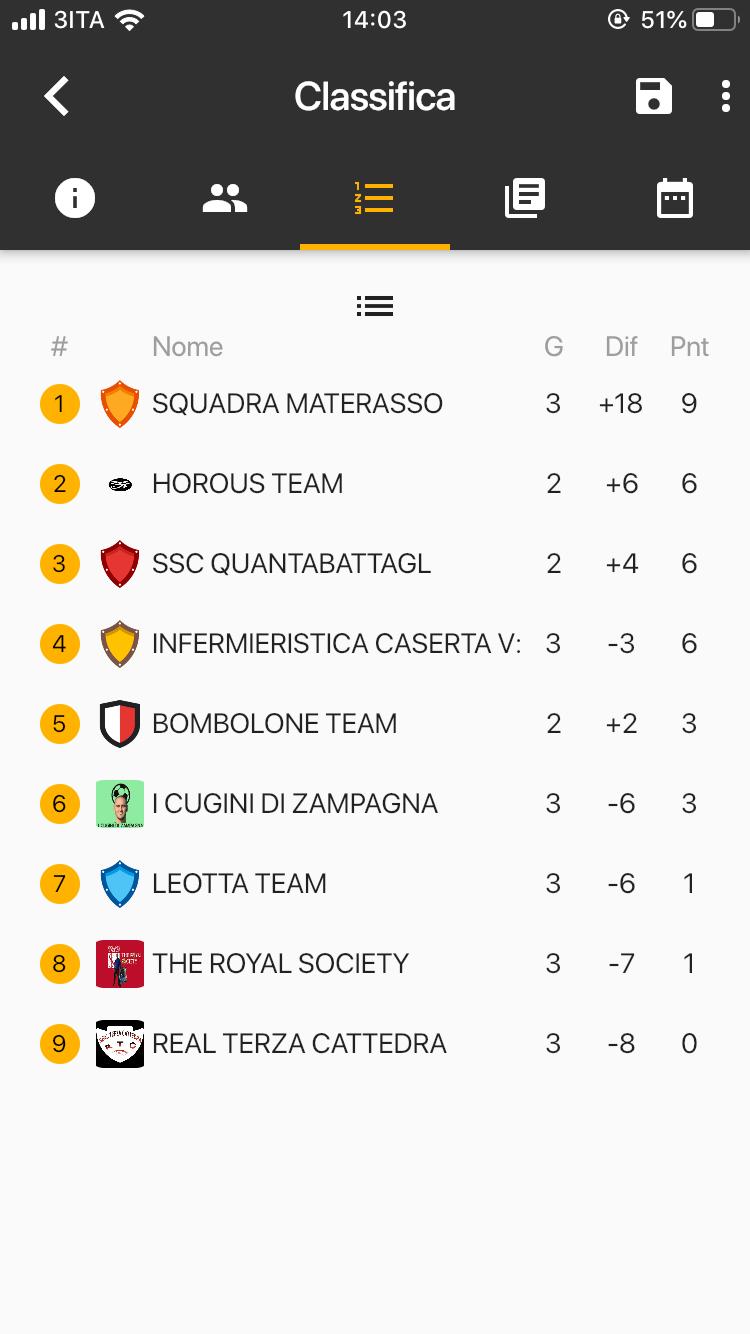Tap the Pnt column header
The width and height of the screenshot is (750, 1334).
click(x=689, y=347)
